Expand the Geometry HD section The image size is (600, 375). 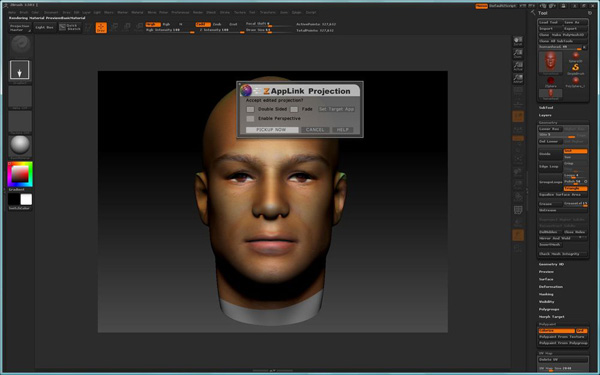coord(551,264)
